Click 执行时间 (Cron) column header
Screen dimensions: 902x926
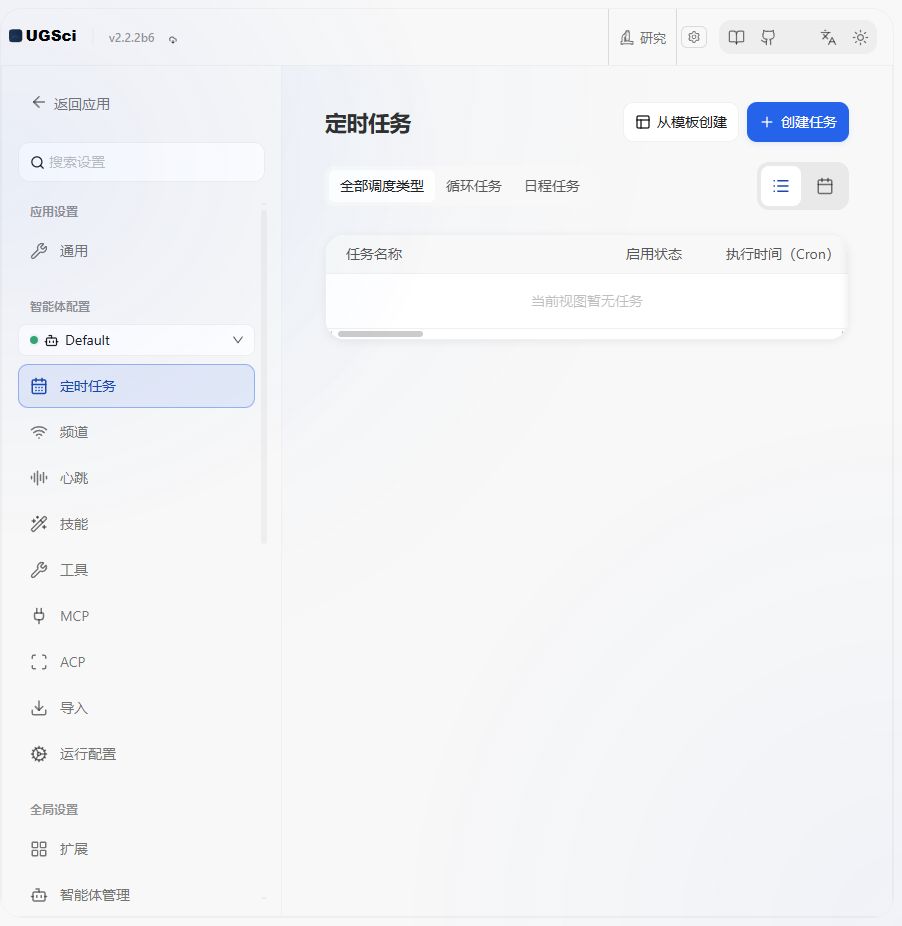coord(779,254)
